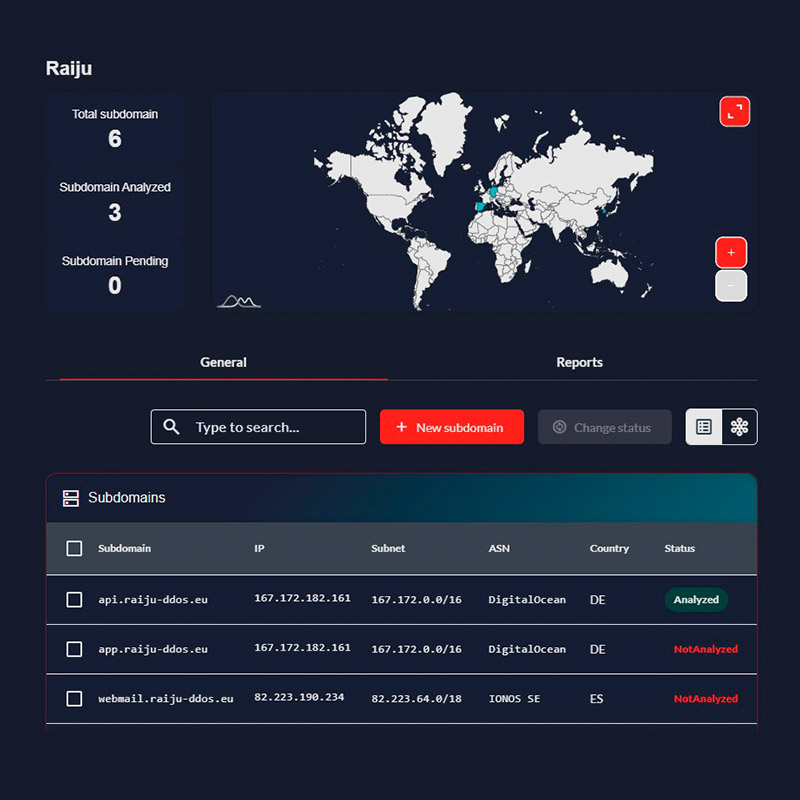
Task: Check the webmail.raiju-ddos.eu row checkbox
Action: (x=74, y=698)
